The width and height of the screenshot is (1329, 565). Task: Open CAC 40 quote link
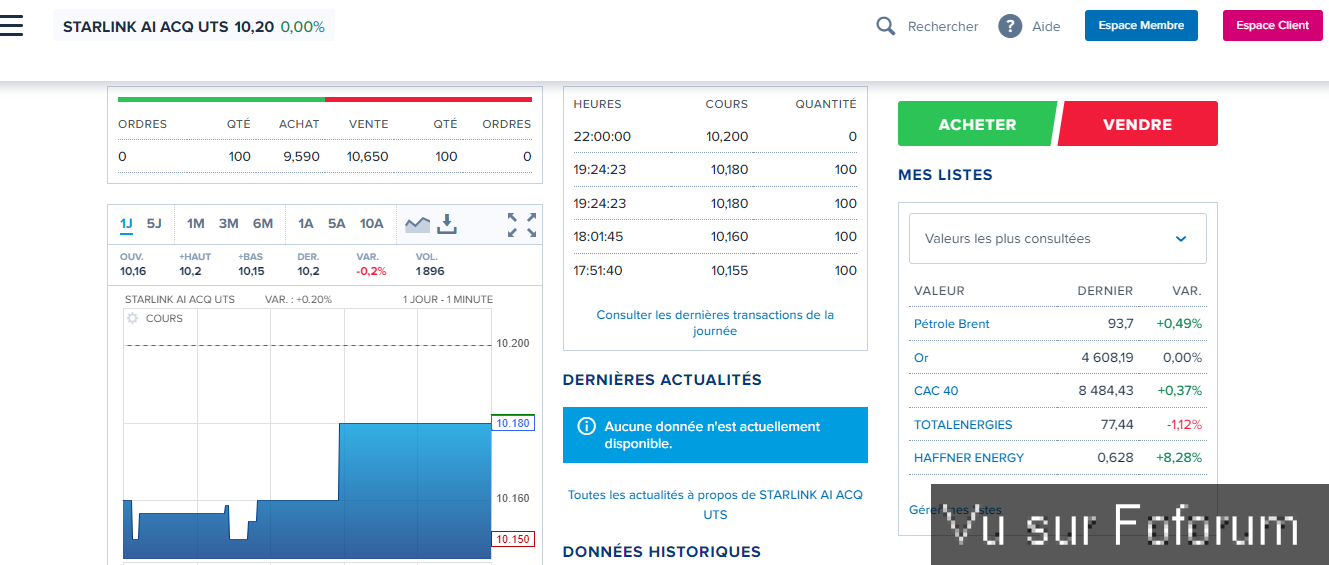[936, 391]
